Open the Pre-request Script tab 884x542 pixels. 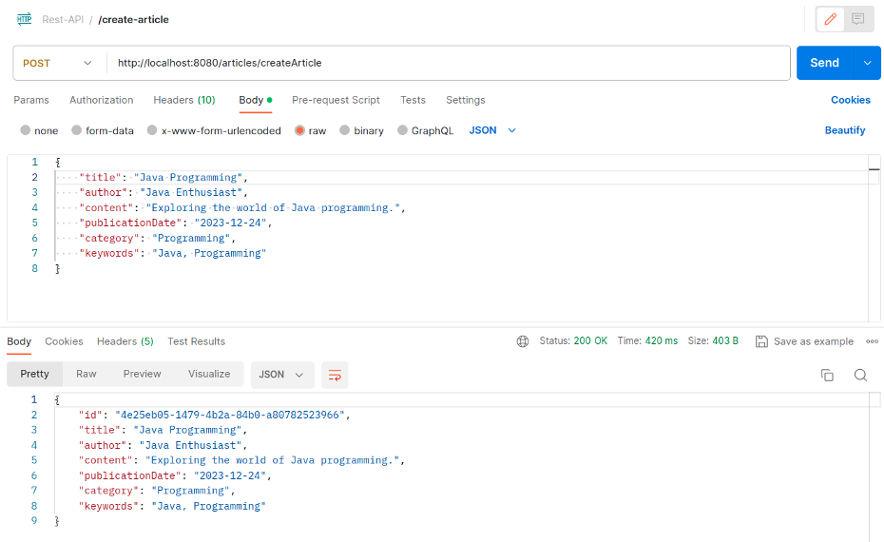335,100
